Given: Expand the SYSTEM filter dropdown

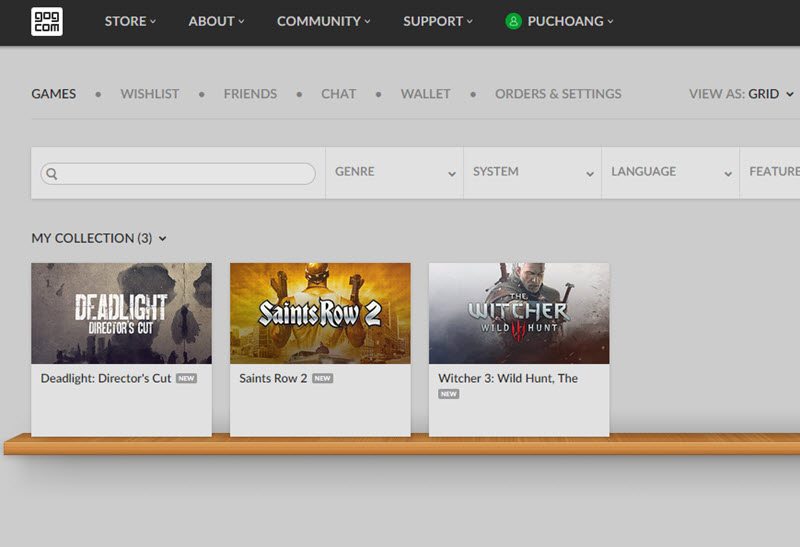Looking at the screenshot, I should point(533,173).
